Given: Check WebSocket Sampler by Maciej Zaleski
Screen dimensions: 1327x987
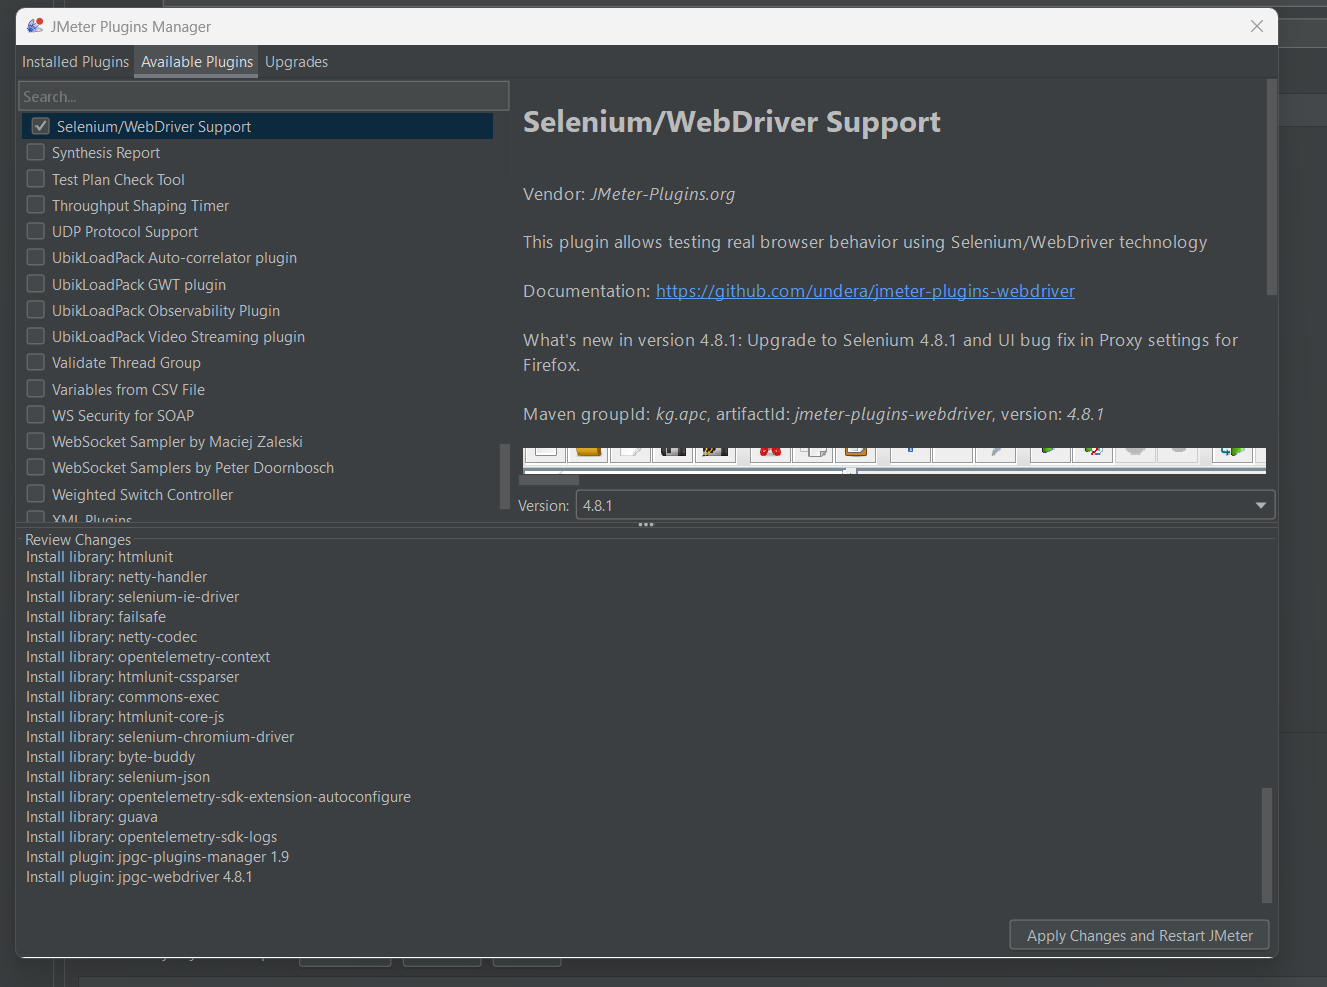Looking at the screenshot, I should click(x=36, y=441).
